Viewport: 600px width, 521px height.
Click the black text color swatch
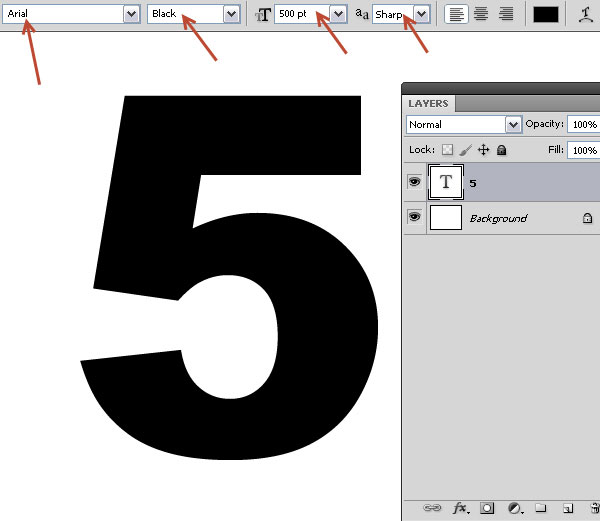[546, 15]
